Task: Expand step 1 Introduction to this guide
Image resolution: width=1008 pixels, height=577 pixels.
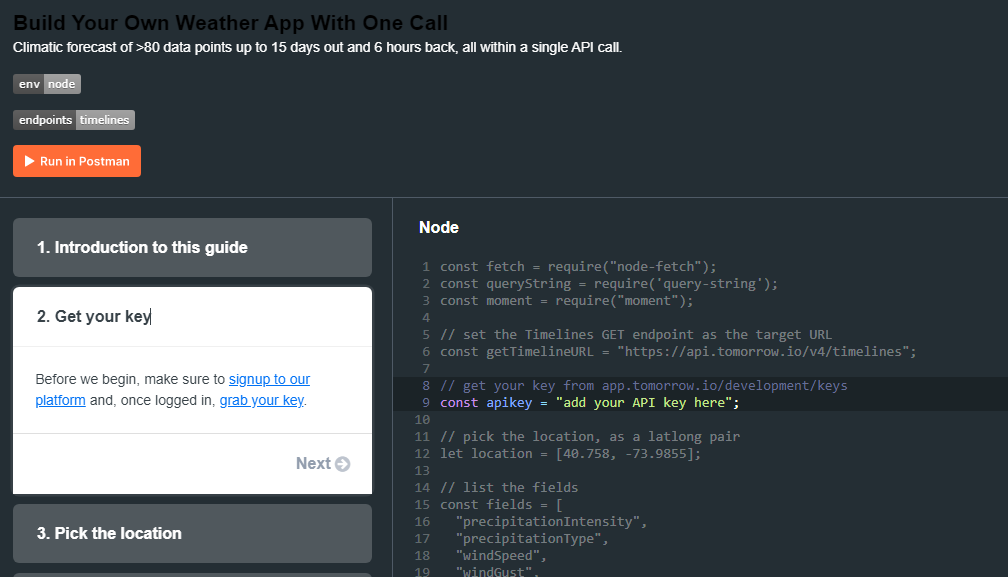Action: 192,247
